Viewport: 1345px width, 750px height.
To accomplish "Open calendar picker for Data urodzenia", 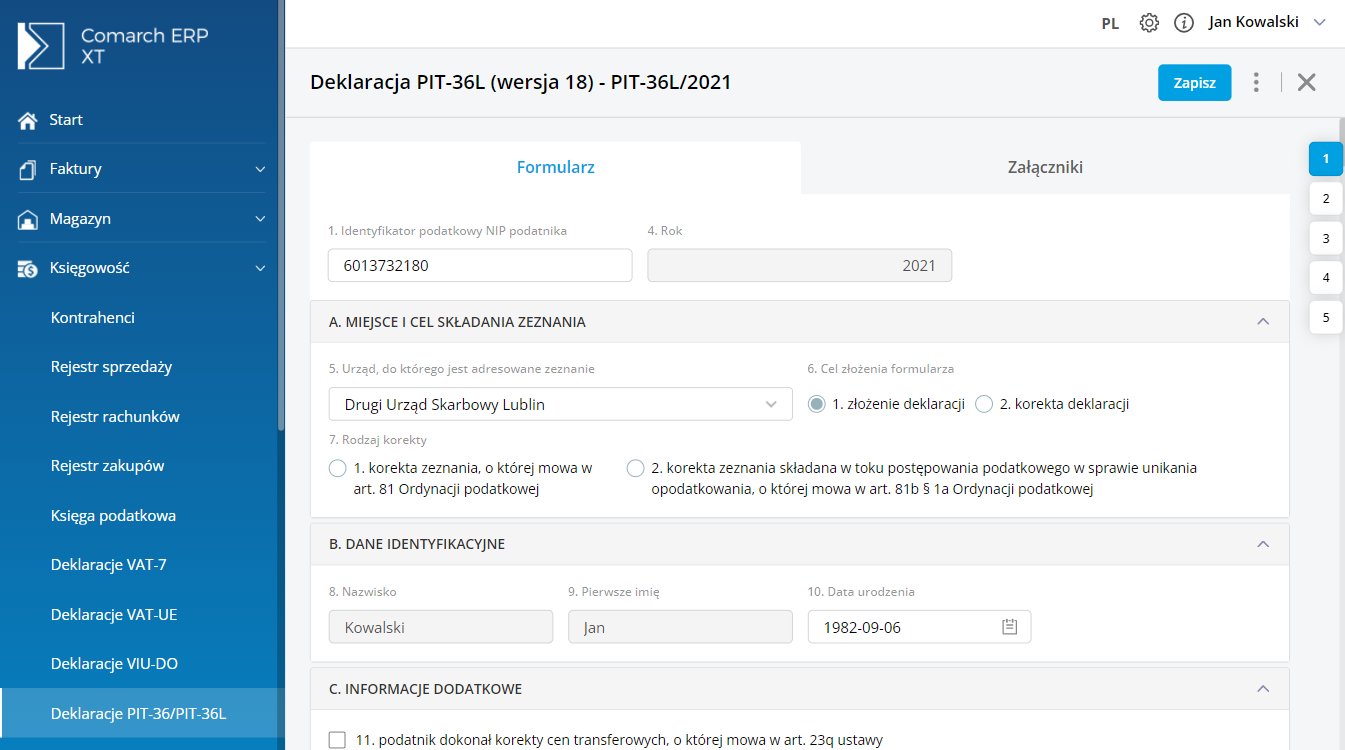I will pos(1009,627).
